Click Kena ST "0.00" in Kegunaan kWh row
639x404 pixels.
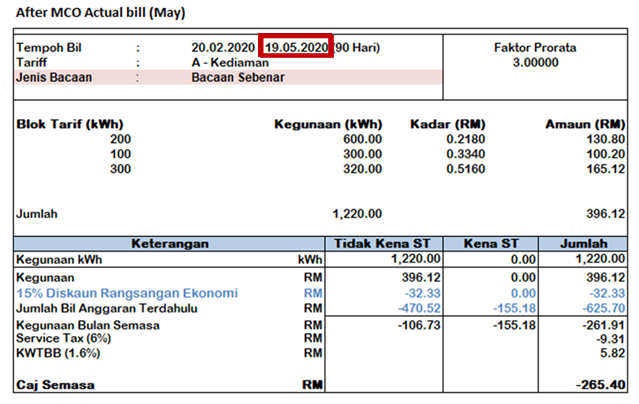click(x=523, y=260)
